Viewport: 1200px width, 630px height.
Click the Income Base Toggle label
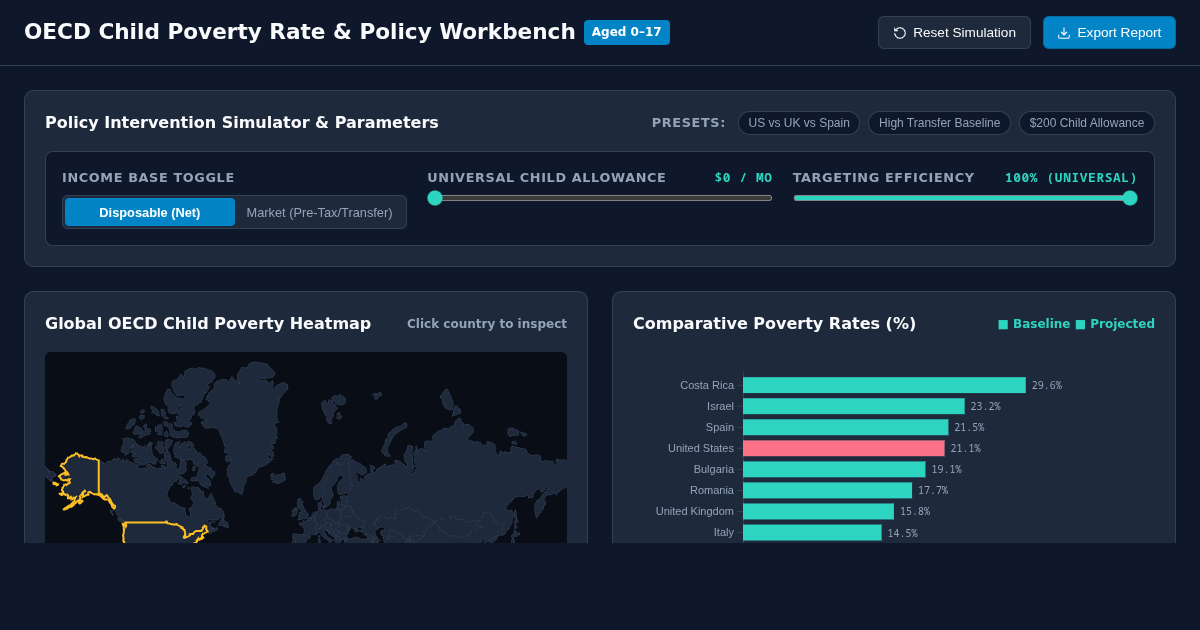pos(148,178)
